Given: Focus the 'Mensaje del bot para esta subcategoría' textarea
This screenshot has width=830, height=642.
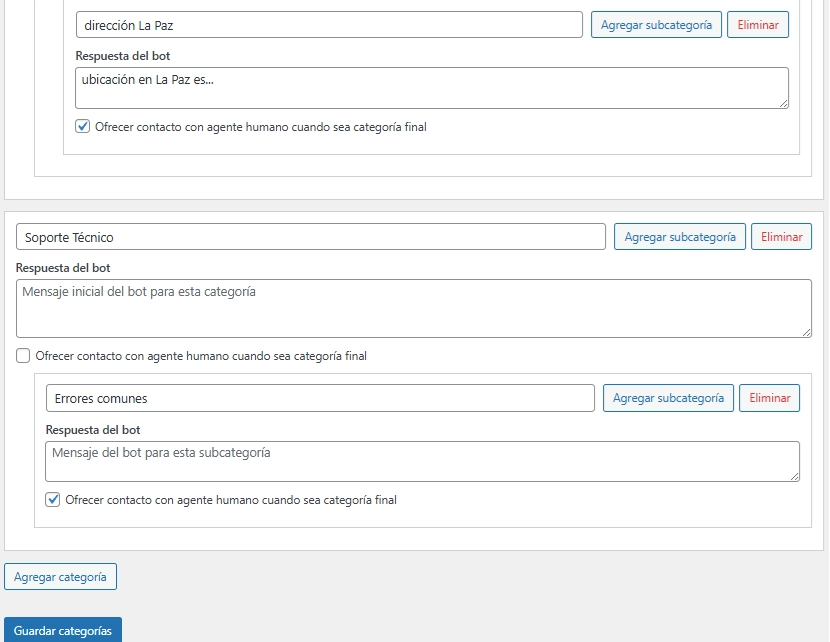Looking at the screenshot, I should tap(422, 461).
